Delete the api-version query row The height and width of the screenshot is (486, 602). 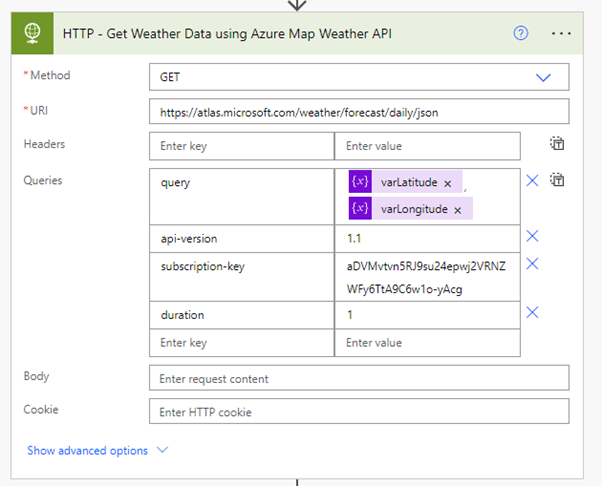click(x=532, y=236)
